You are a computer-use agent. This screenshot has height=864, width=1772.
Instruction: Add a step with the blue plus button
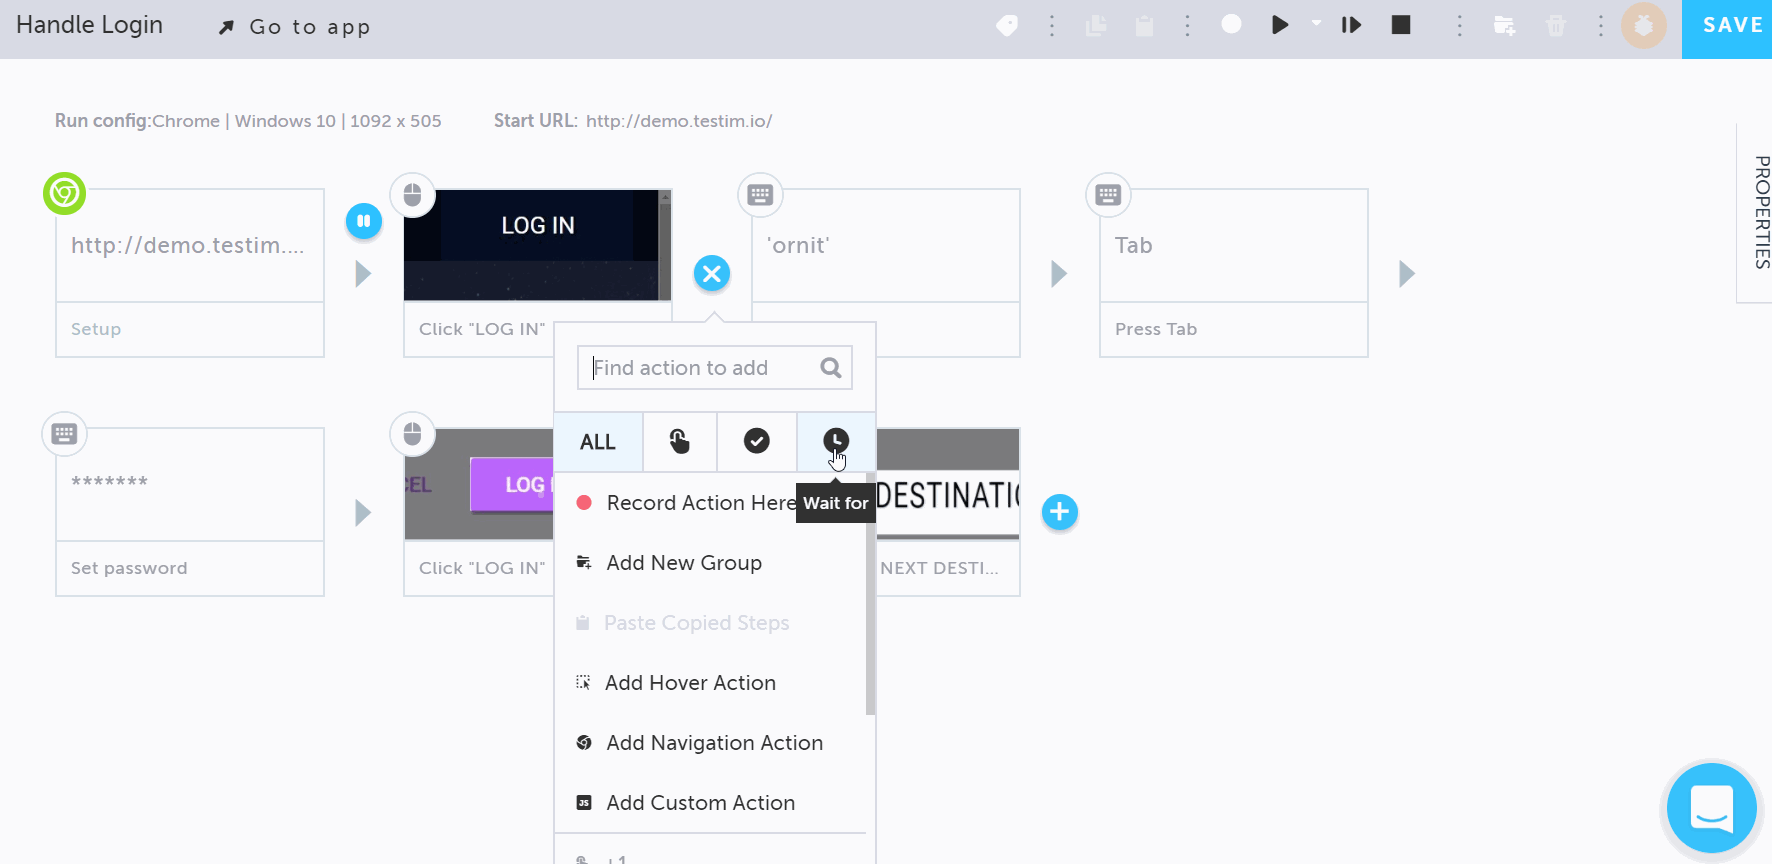coord(1060,512)
